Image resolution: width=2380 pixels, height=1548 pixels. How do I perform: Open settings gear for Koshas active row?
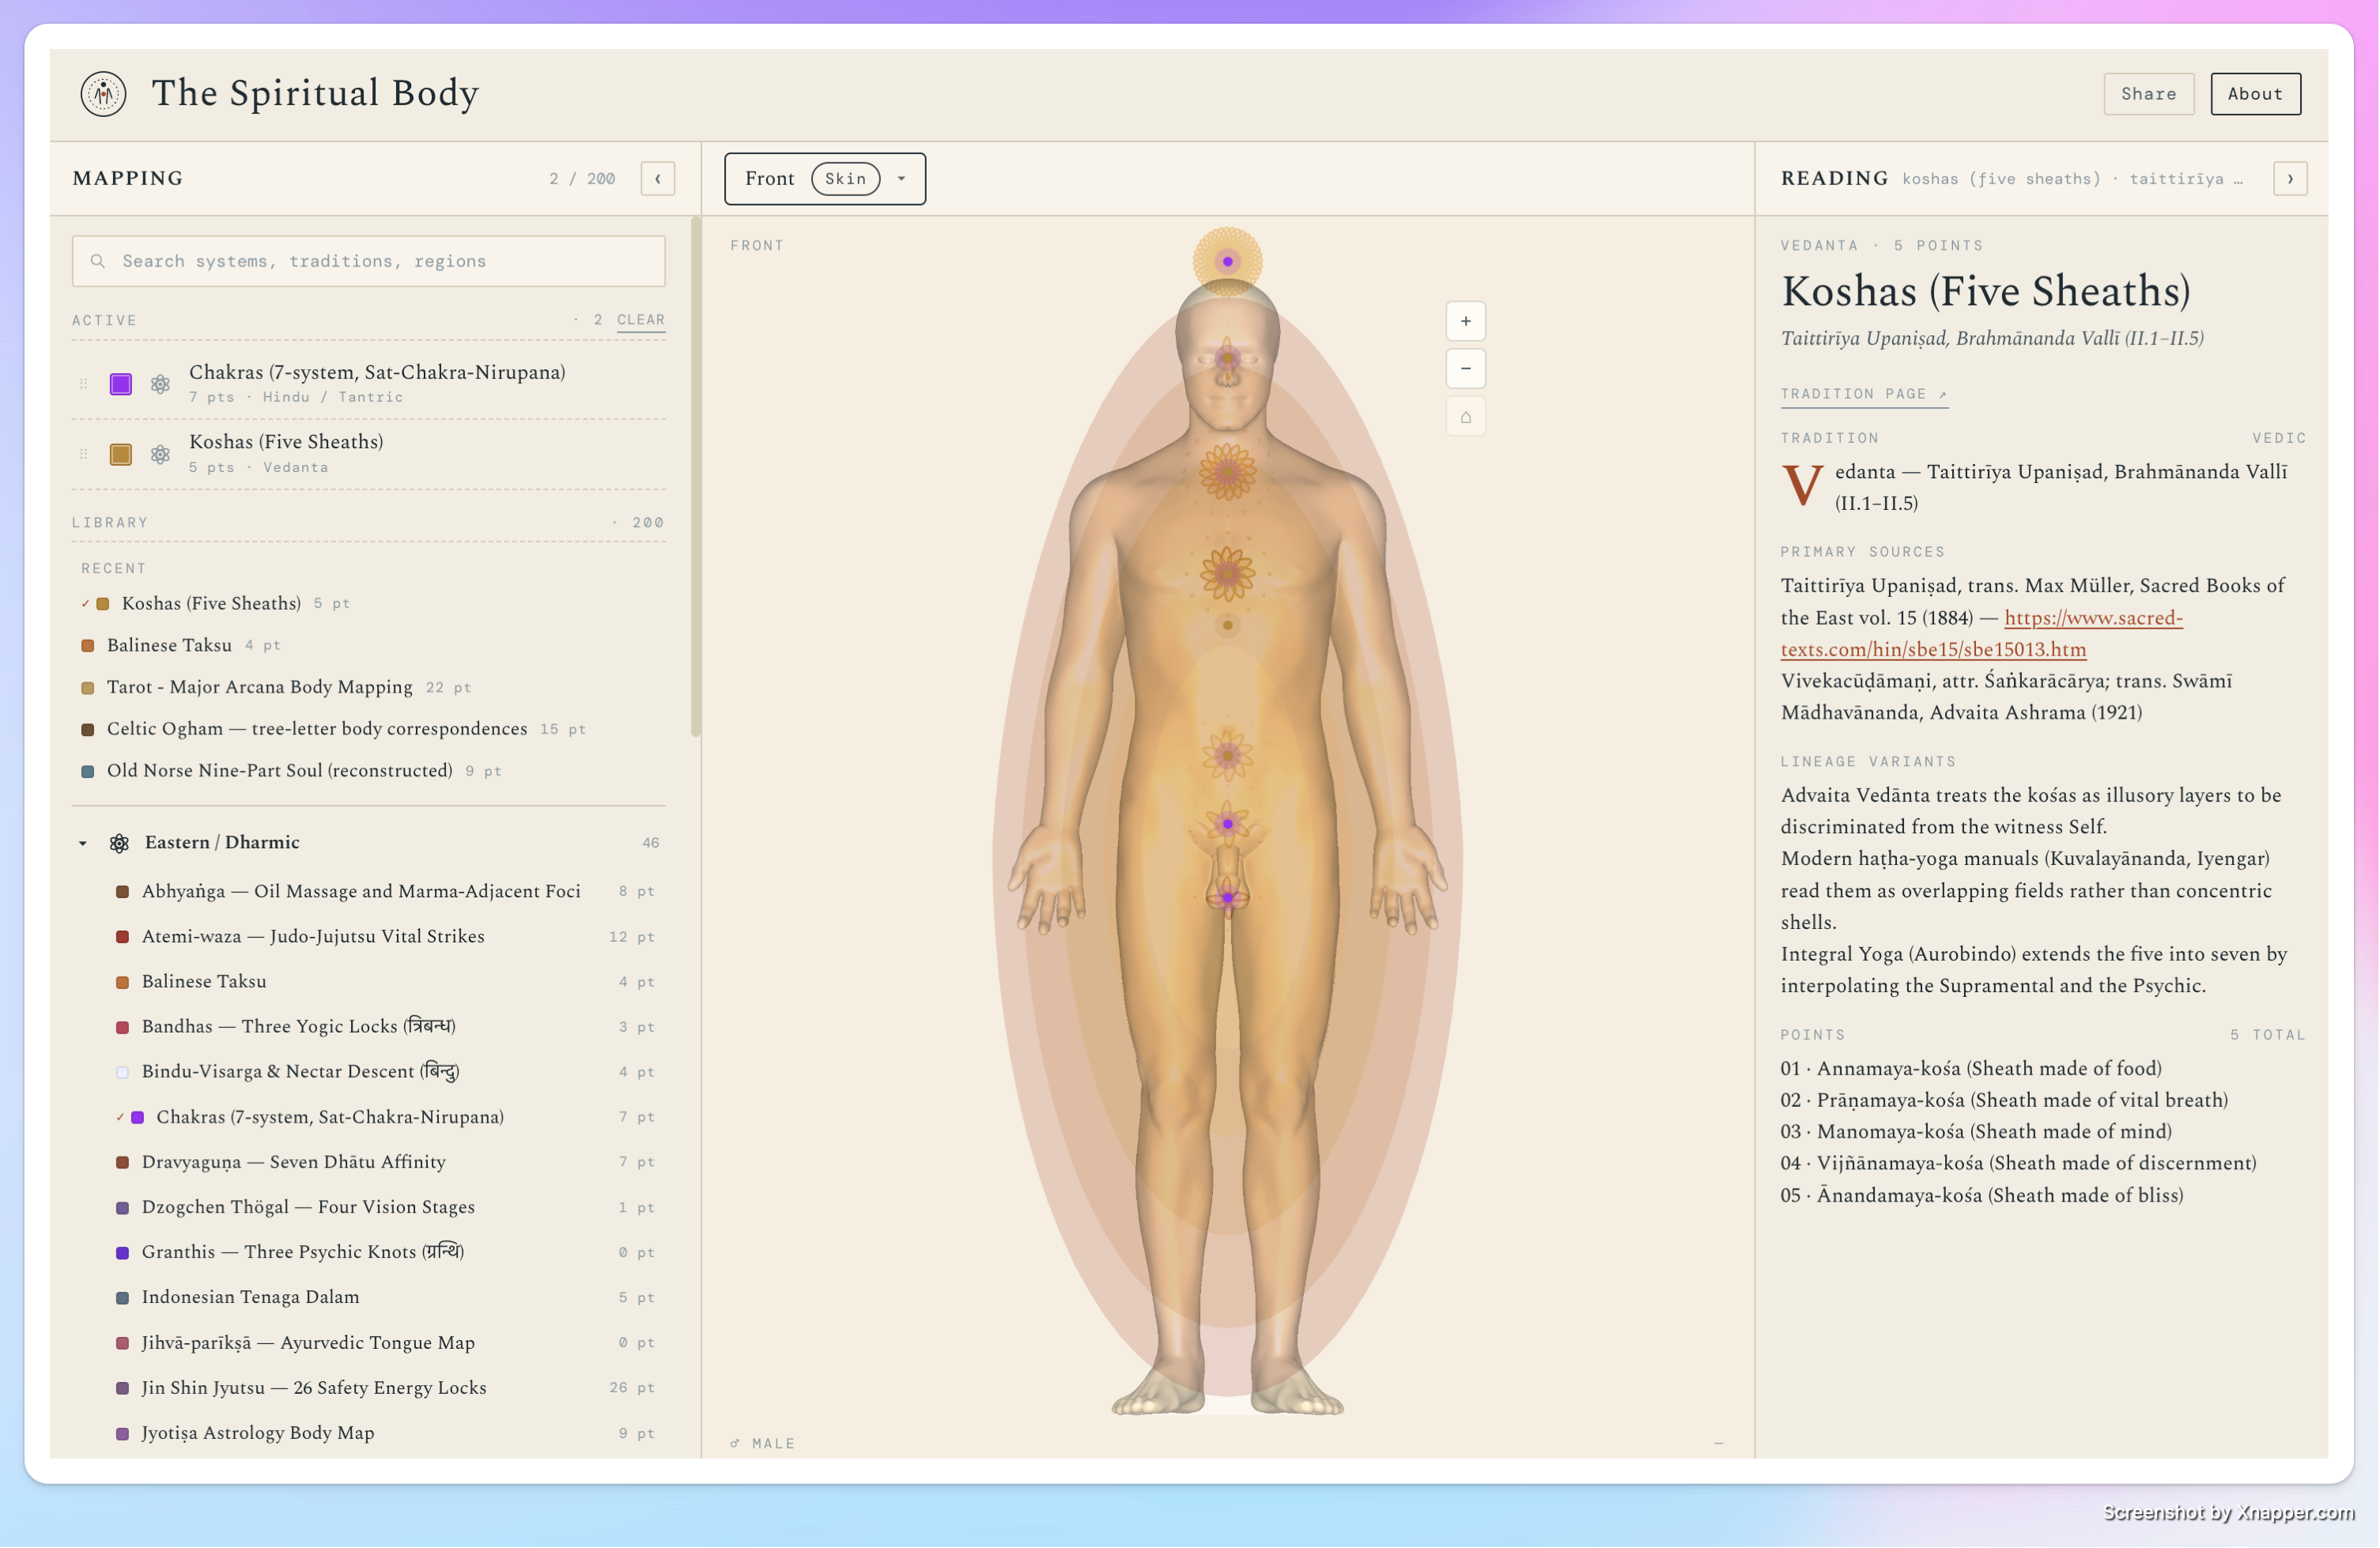point(160,455)
